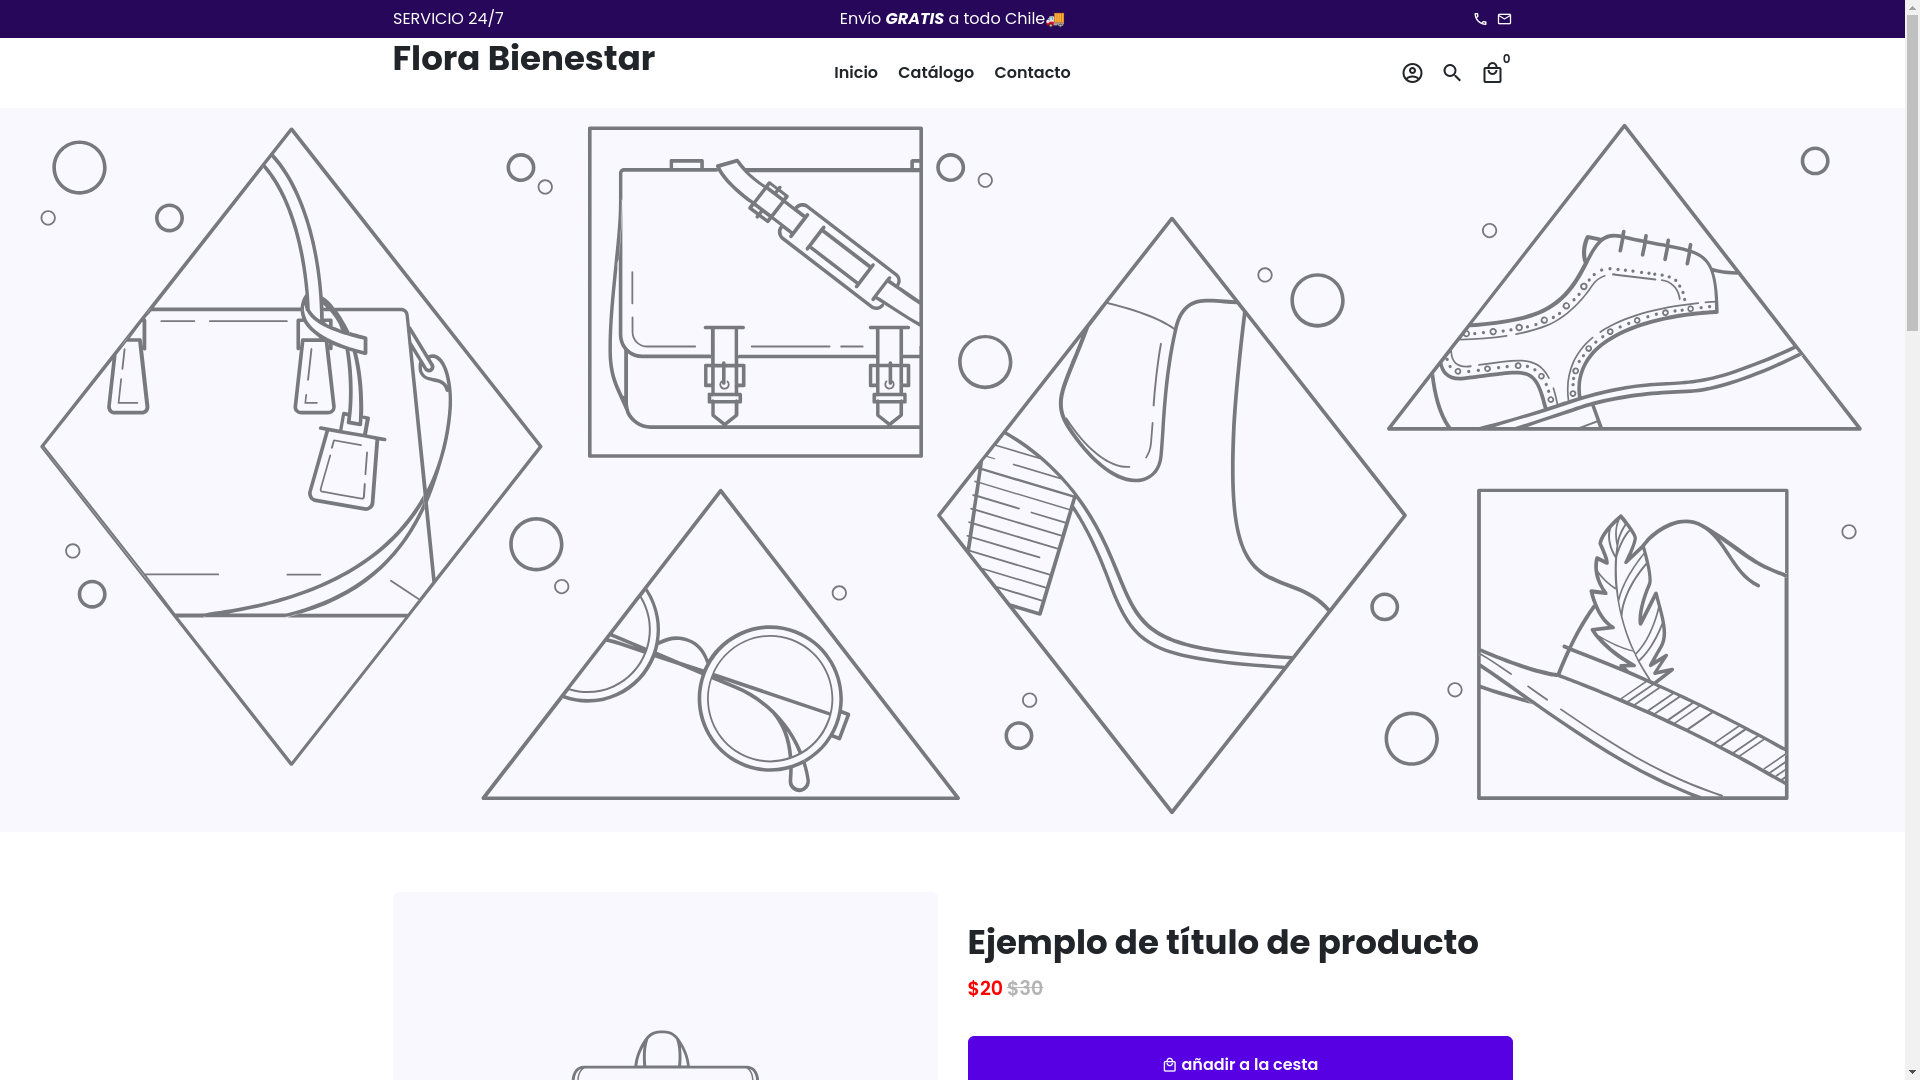Open the shopping bag cart icon
The image size is (1920, 1080).
(x=1492, y=73)
